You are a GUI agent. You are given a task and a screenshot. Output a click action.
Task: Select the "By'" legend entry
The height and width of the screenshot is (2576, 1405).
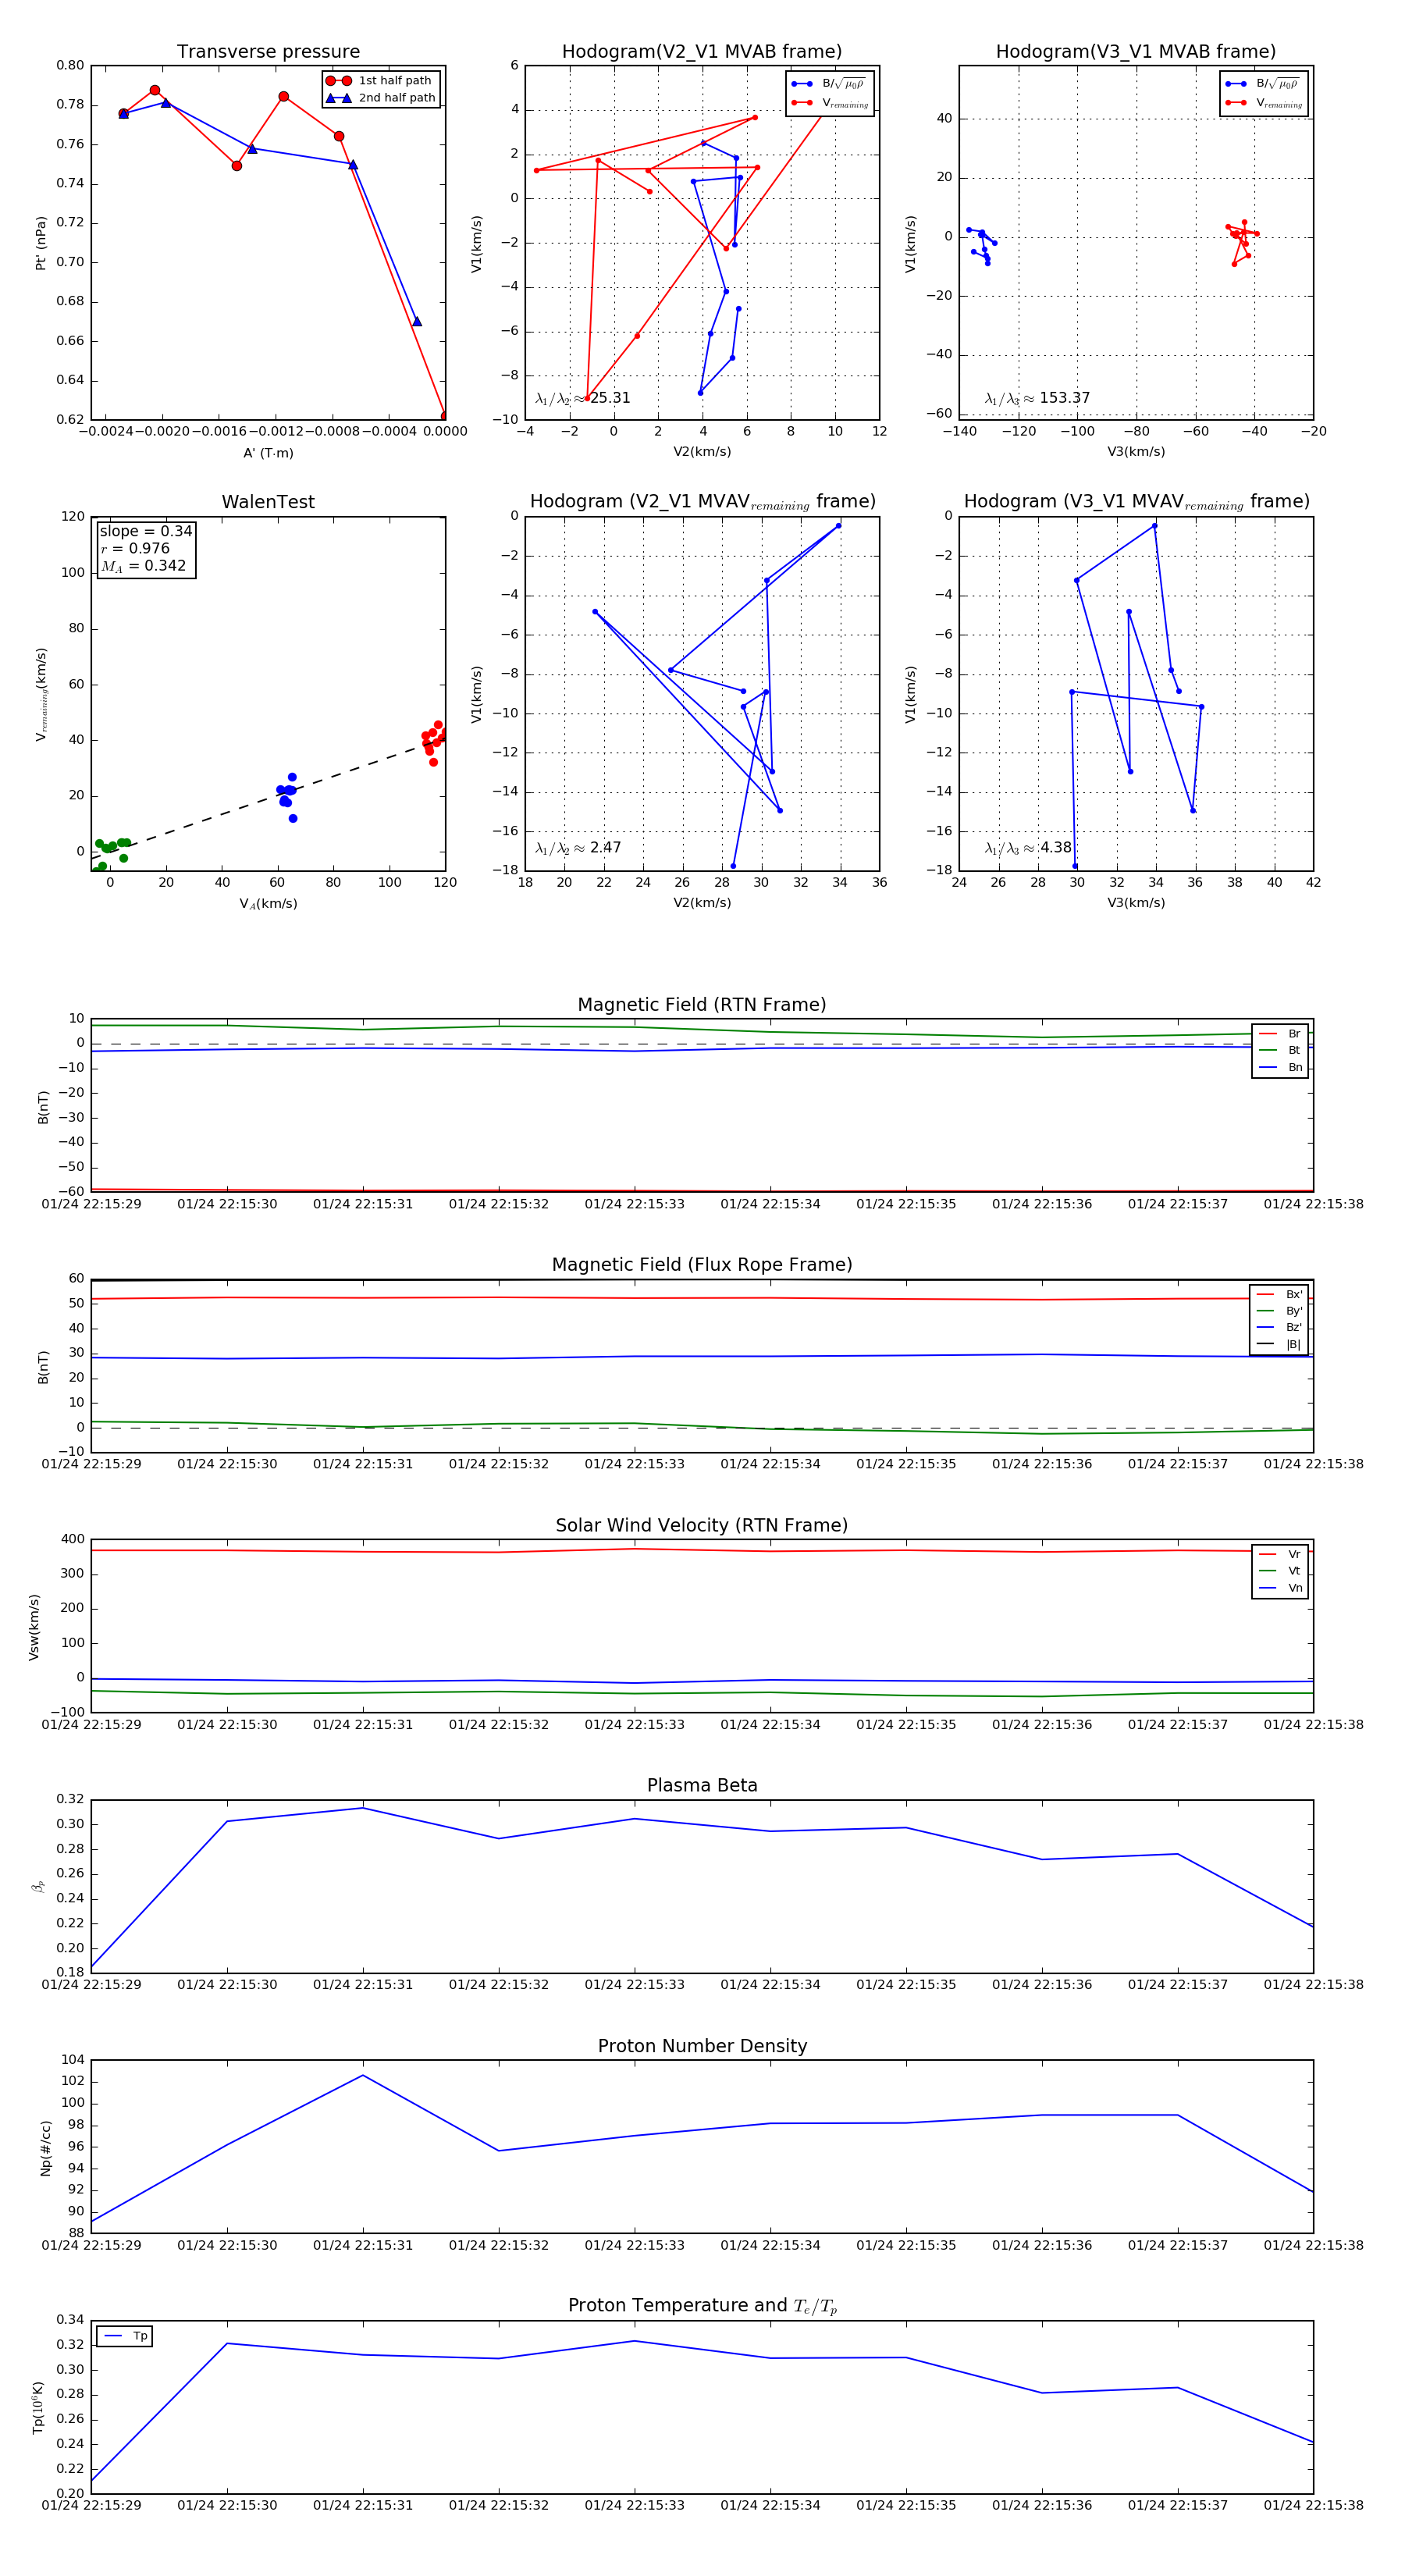[x=1279, y=1311]
